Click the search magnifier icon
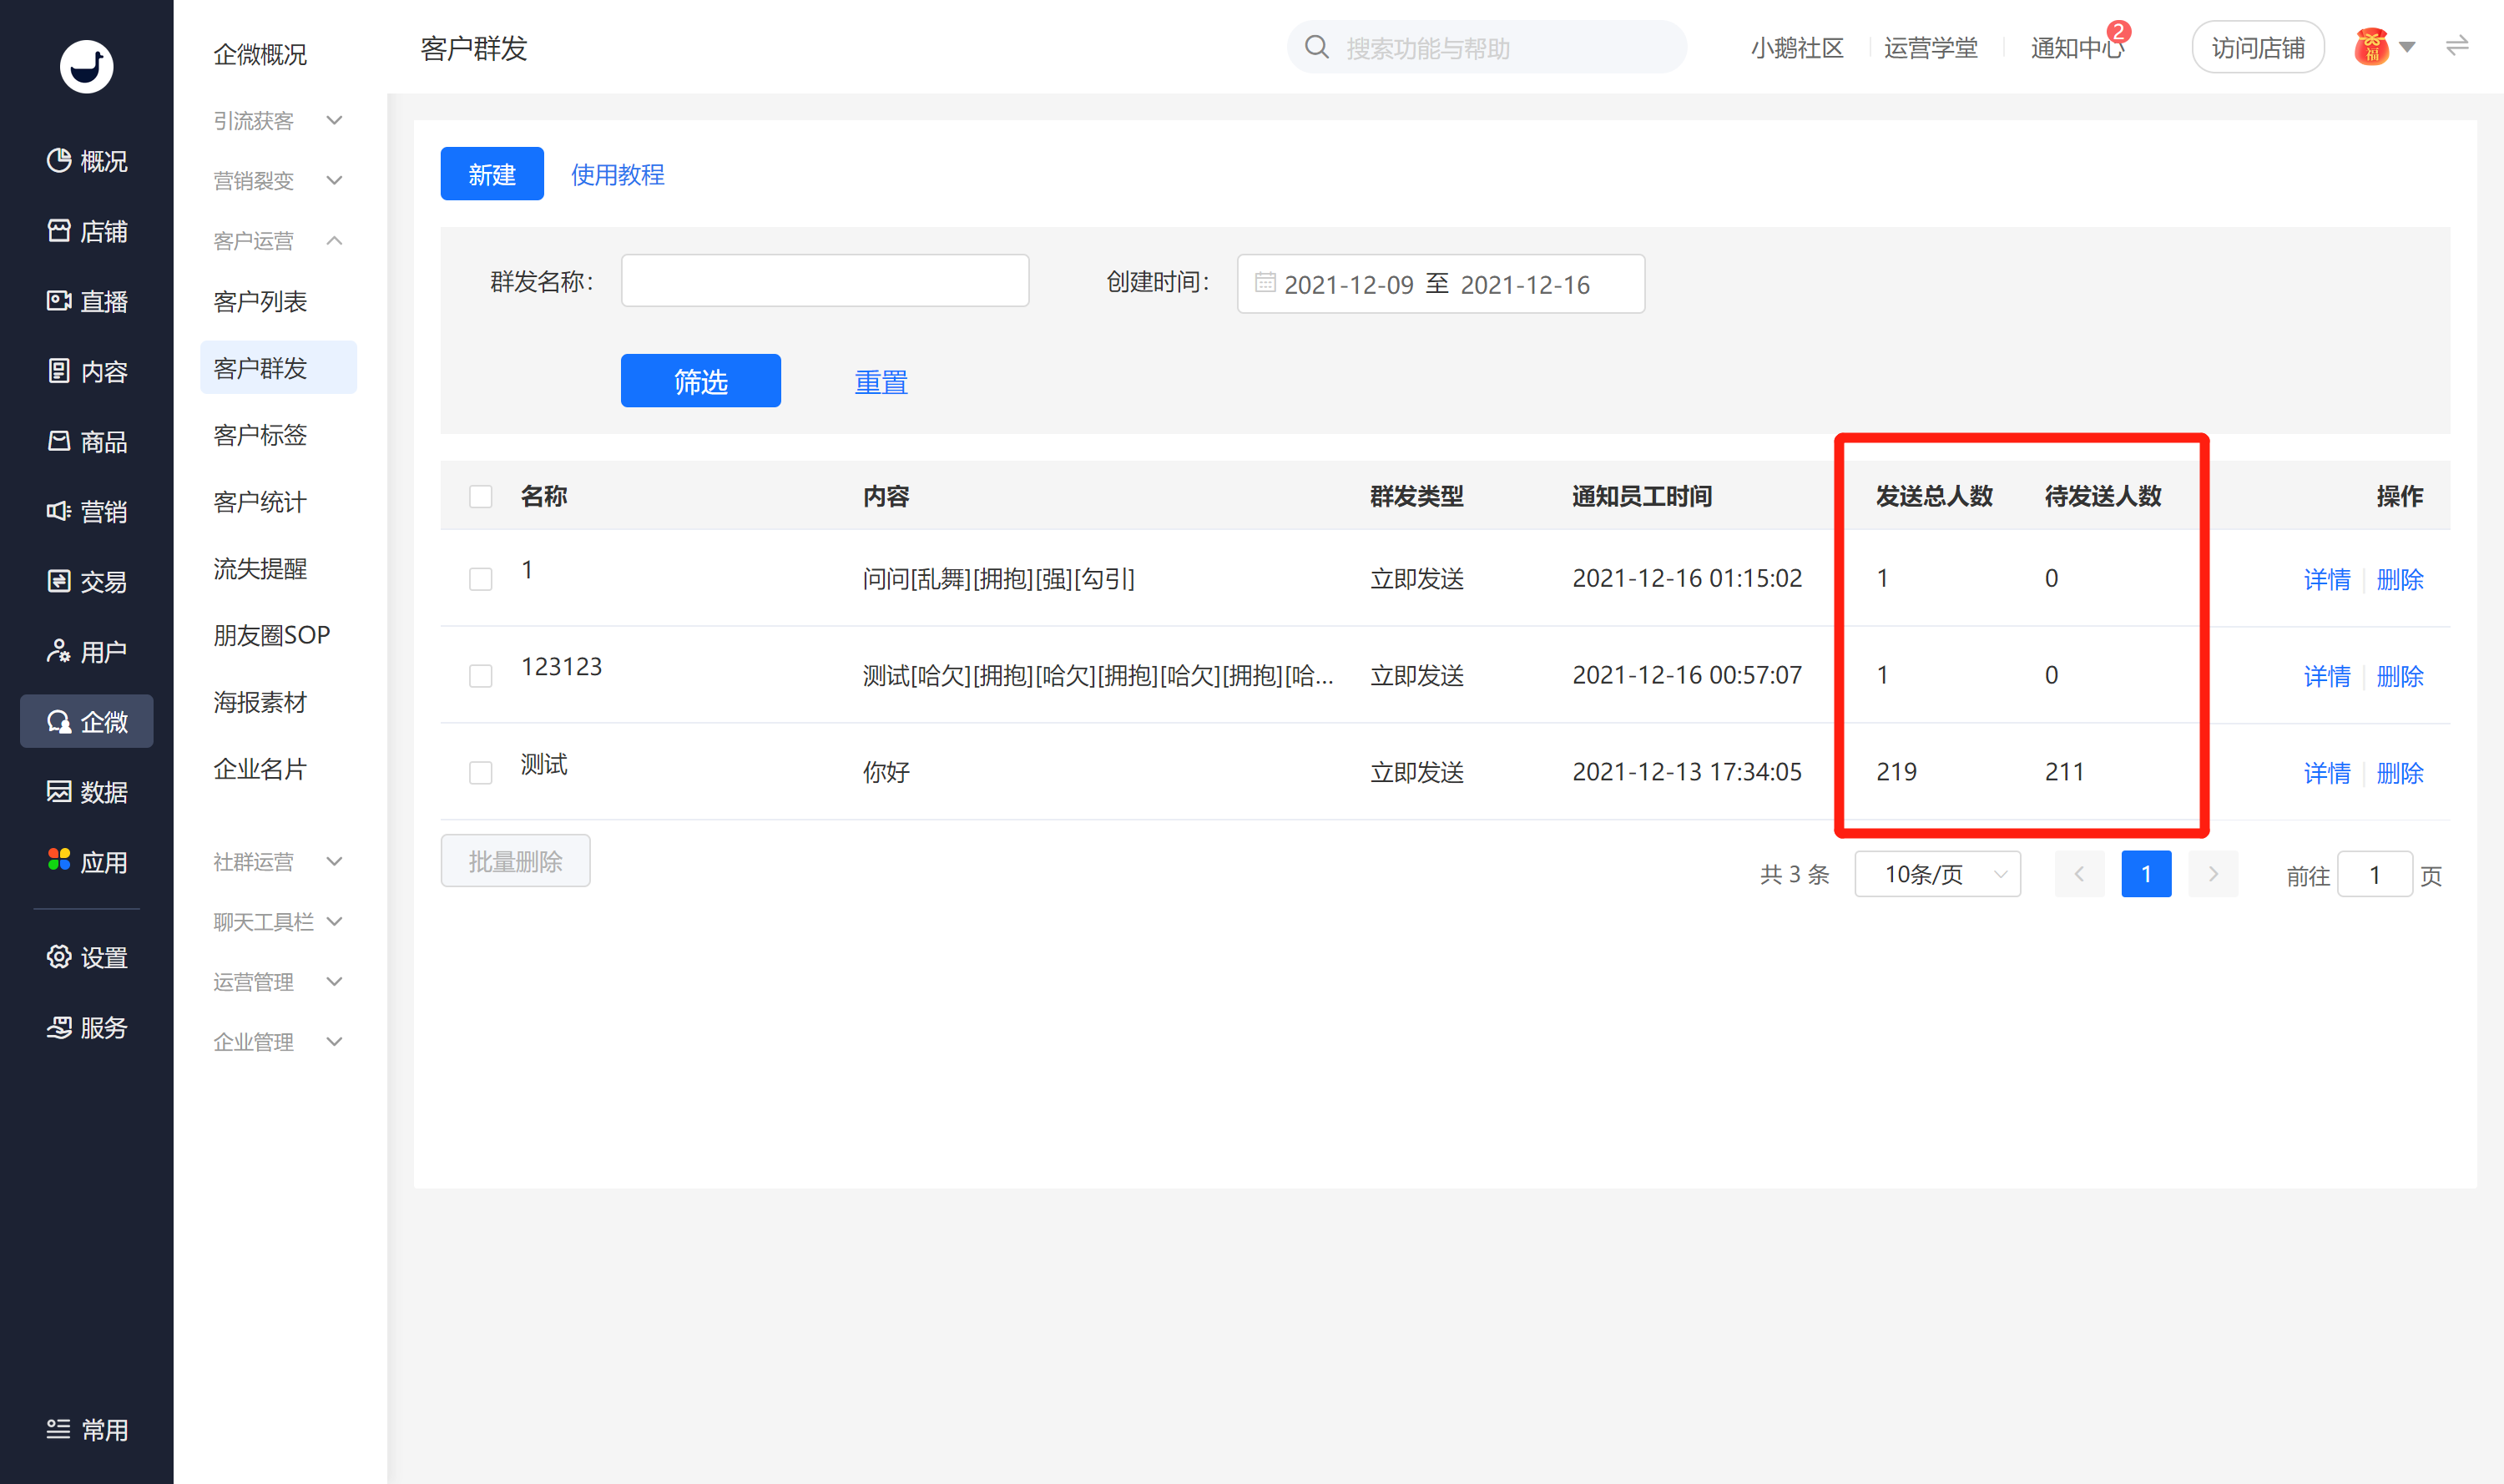 (x=1317, y=47)
